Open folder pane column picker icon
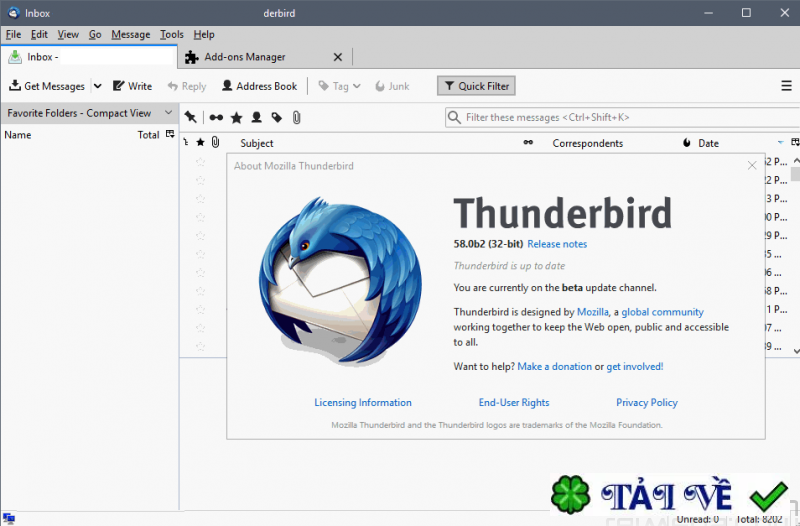The height and width of the screenshot is (526, 800). 170,134
